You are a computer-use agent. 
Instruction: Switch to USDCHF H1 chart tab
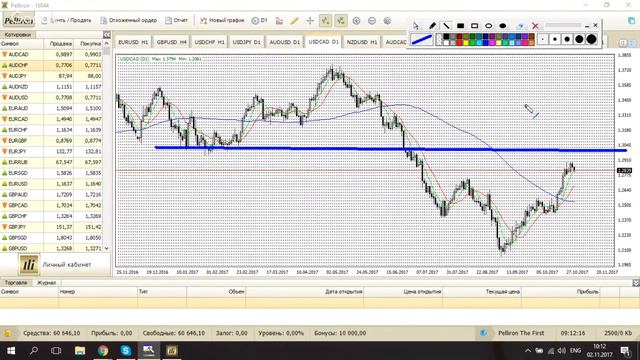tap(209, 42)
